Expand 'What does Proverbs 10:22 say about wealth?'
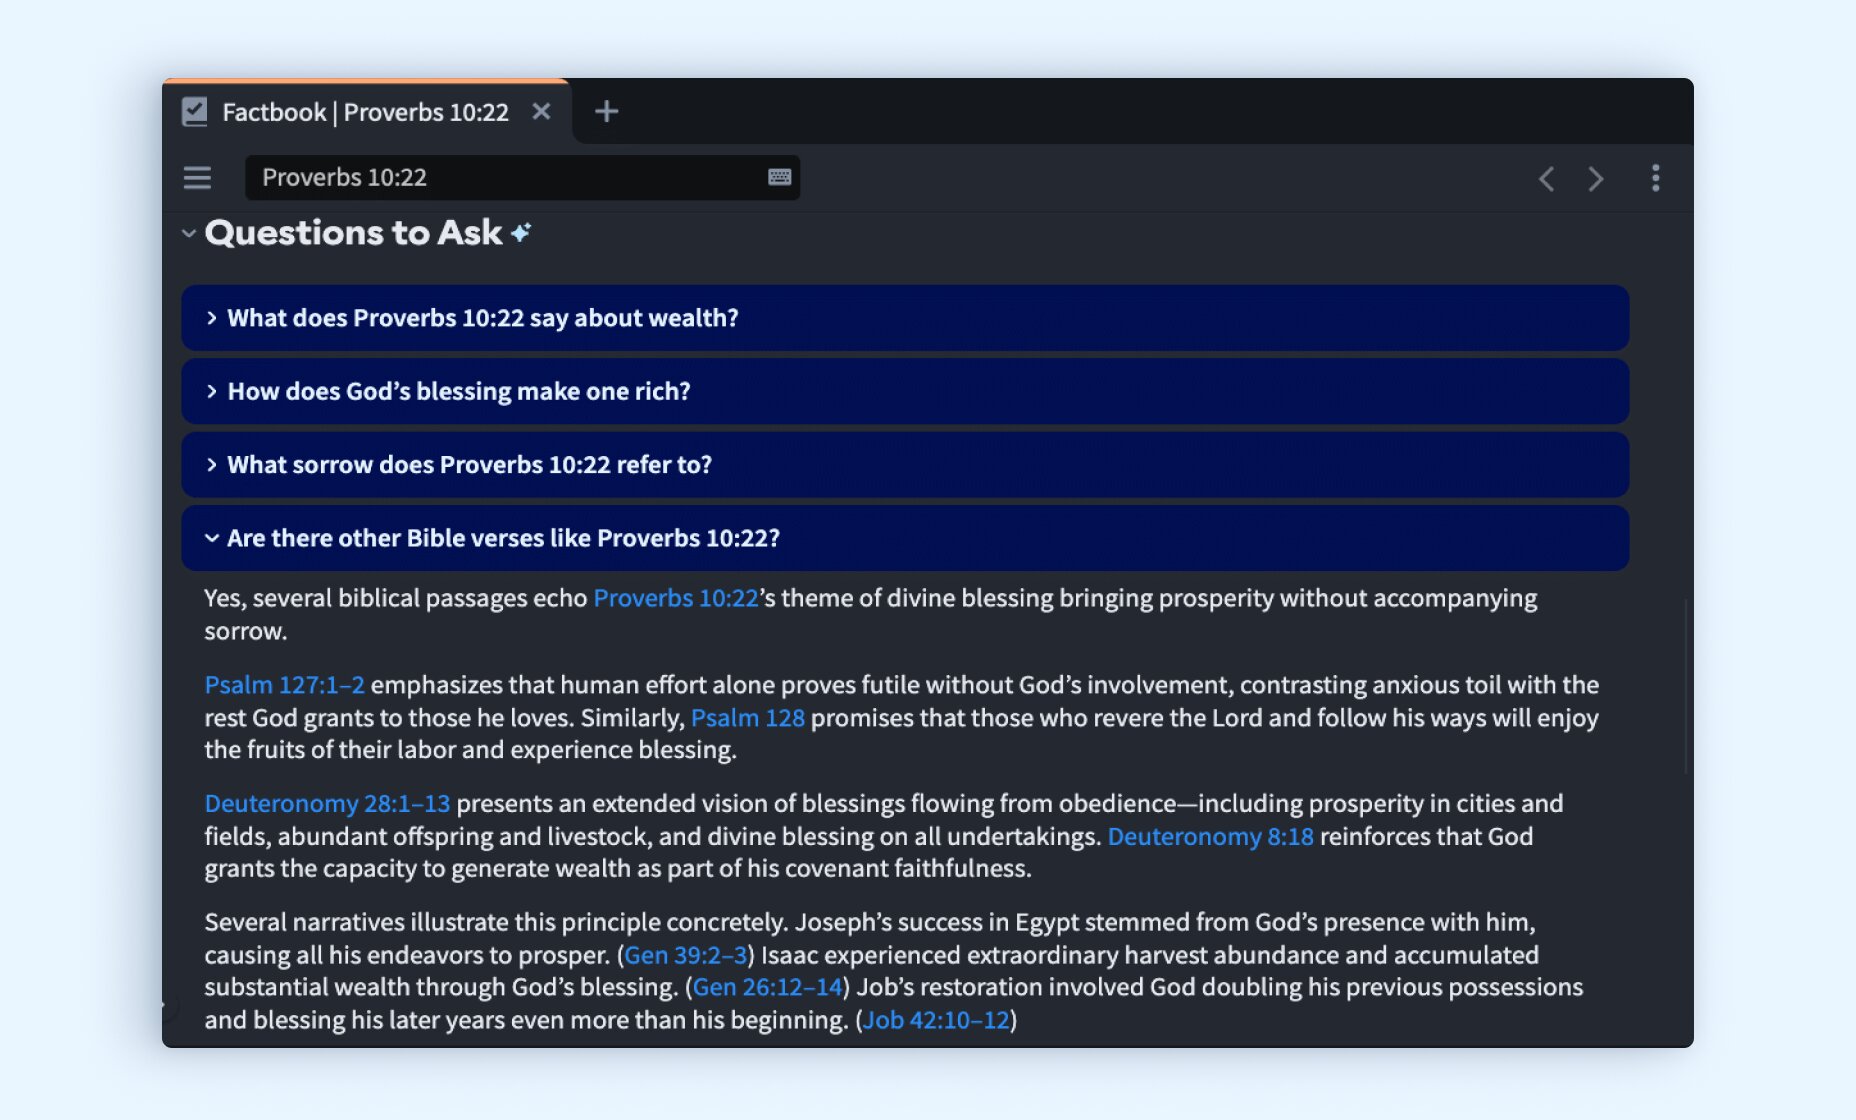This screenshot has height=1120, width=1856. coord(905,318)
